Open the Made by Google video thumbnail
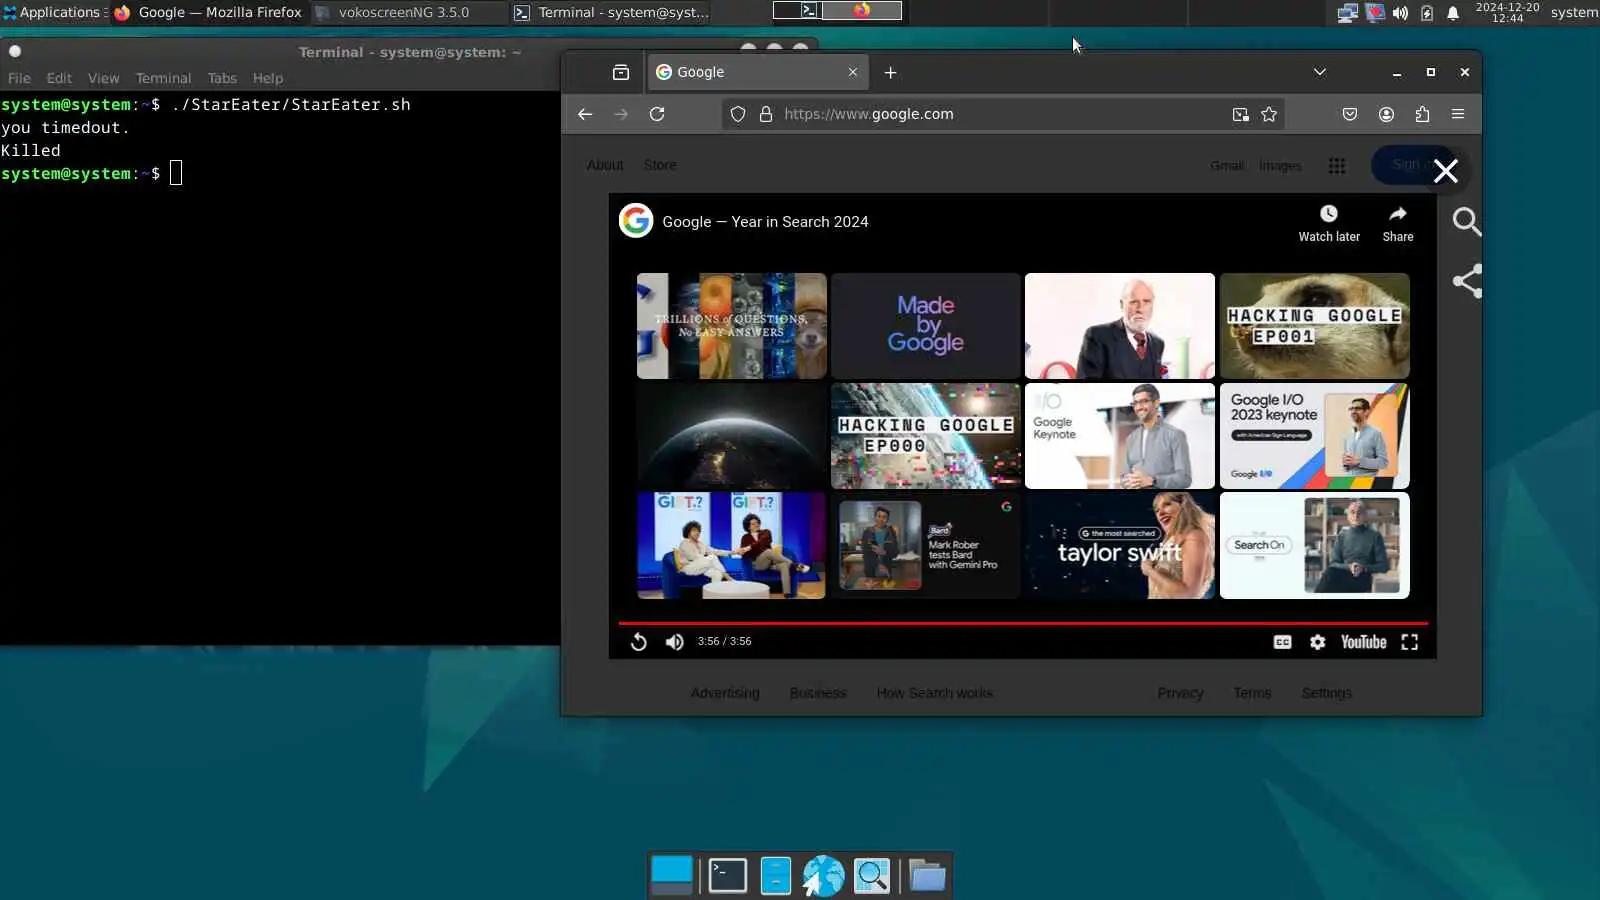 926,326
